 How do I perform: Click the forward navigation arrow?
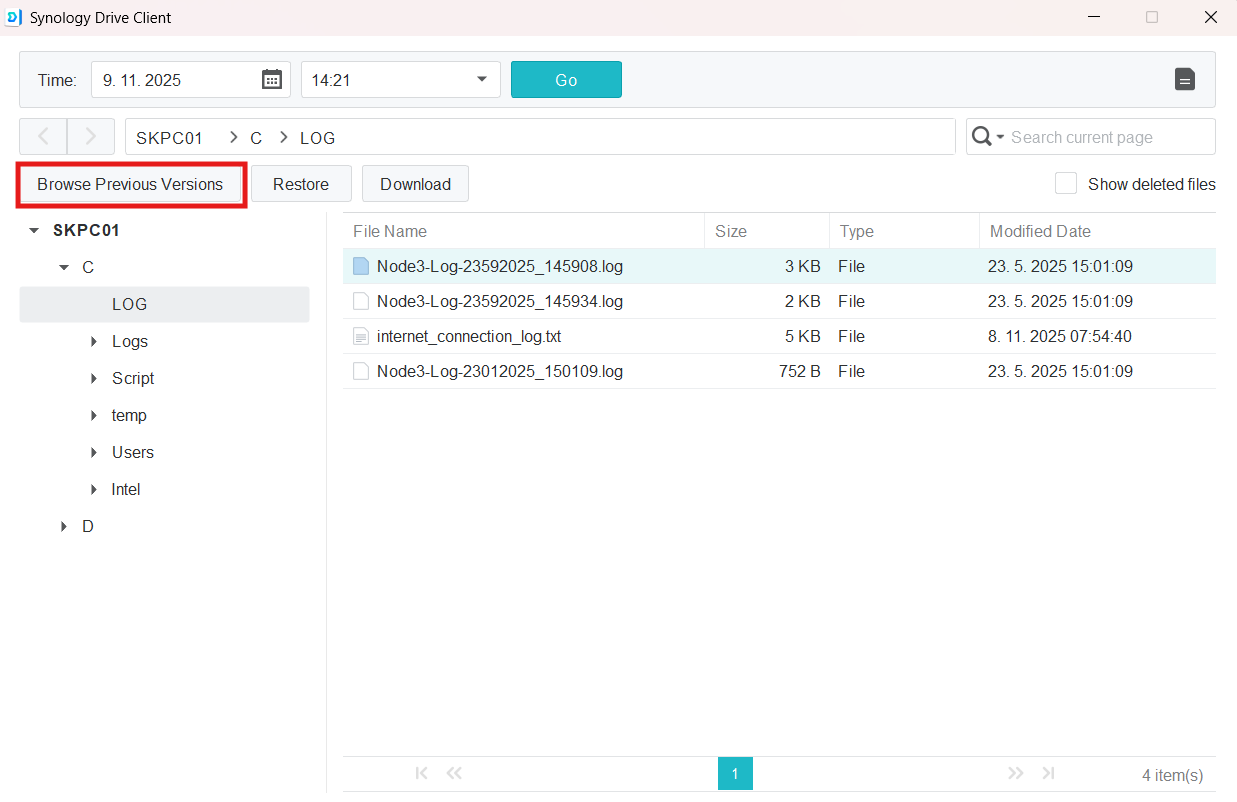(90, 137)
